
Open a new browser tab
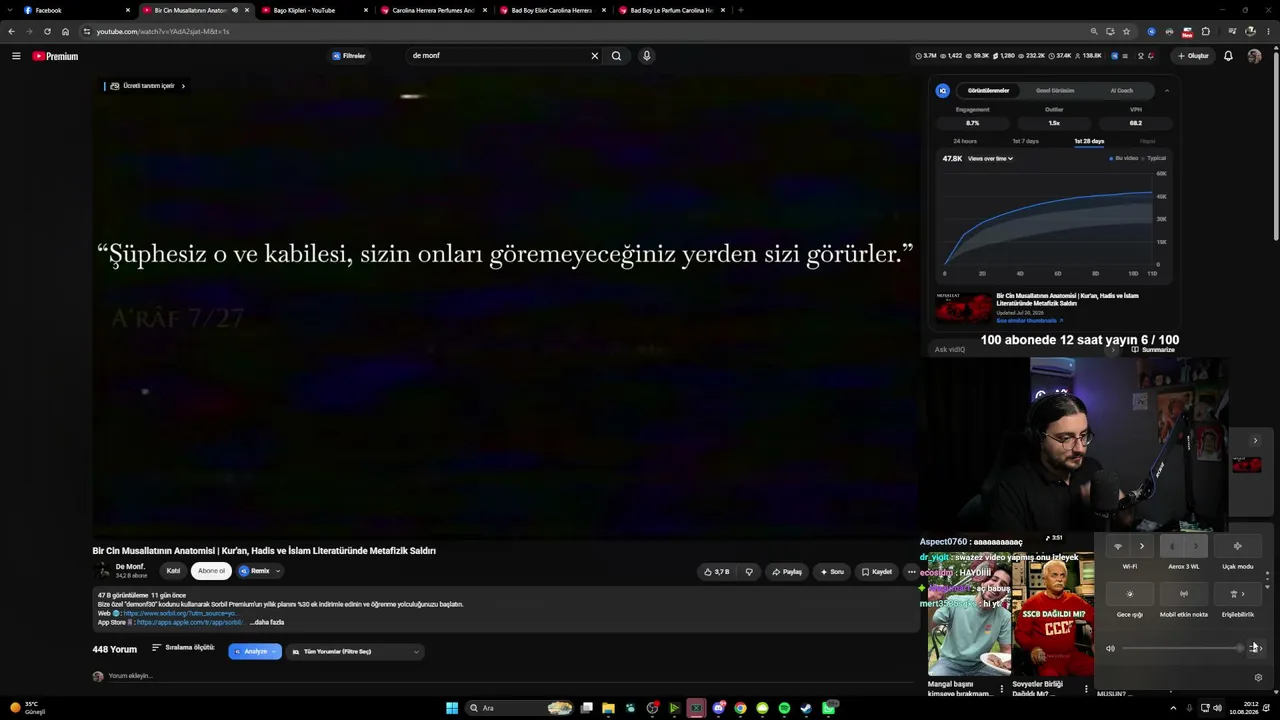click(740, 10)
